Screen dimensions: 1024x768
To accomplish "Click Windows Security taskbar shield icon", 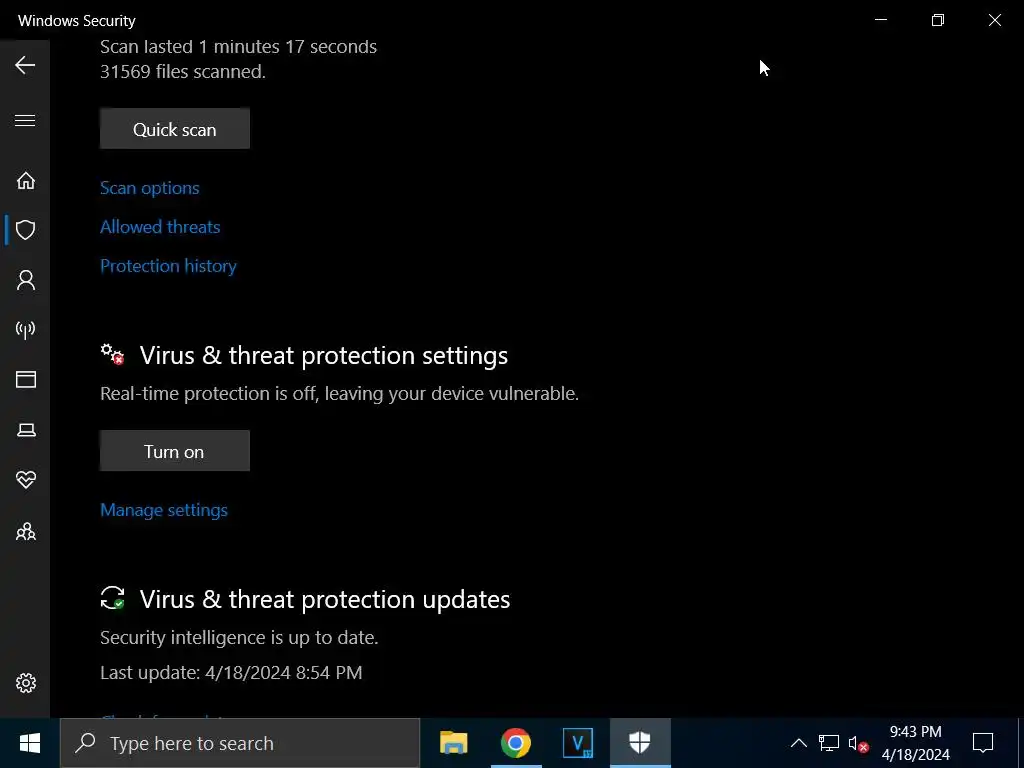I will pos(640,743).
